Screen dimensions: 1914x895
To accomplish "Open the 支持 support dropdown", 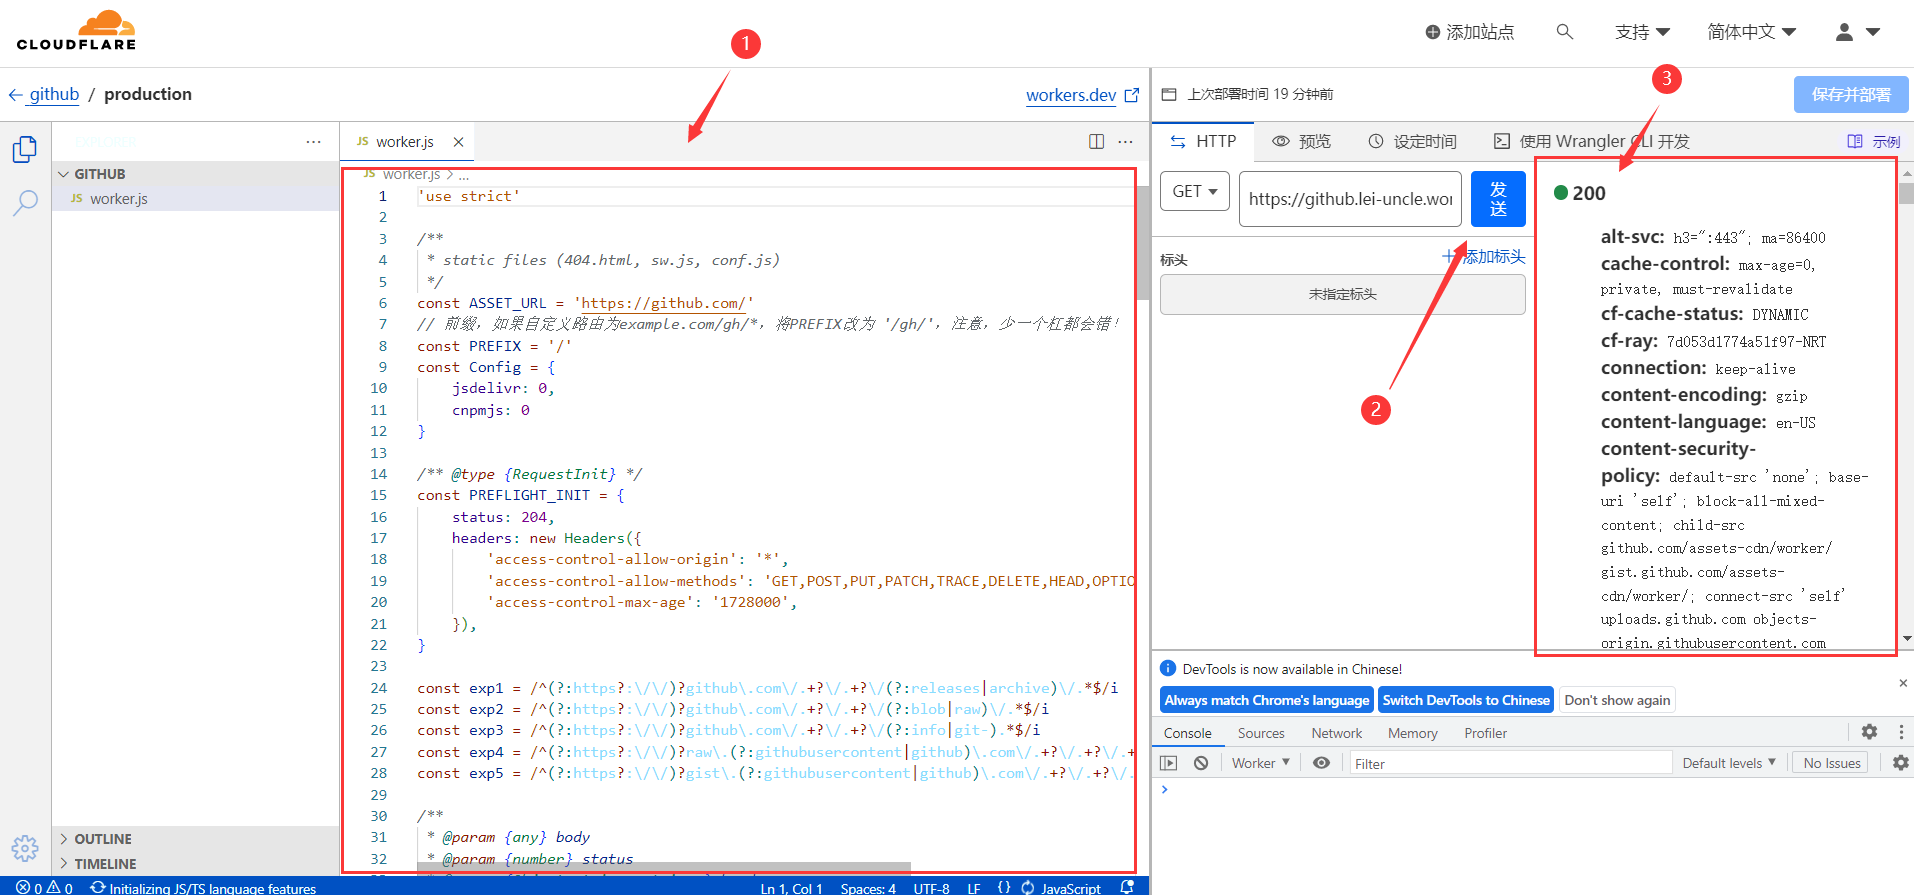I will [1642, 32].
